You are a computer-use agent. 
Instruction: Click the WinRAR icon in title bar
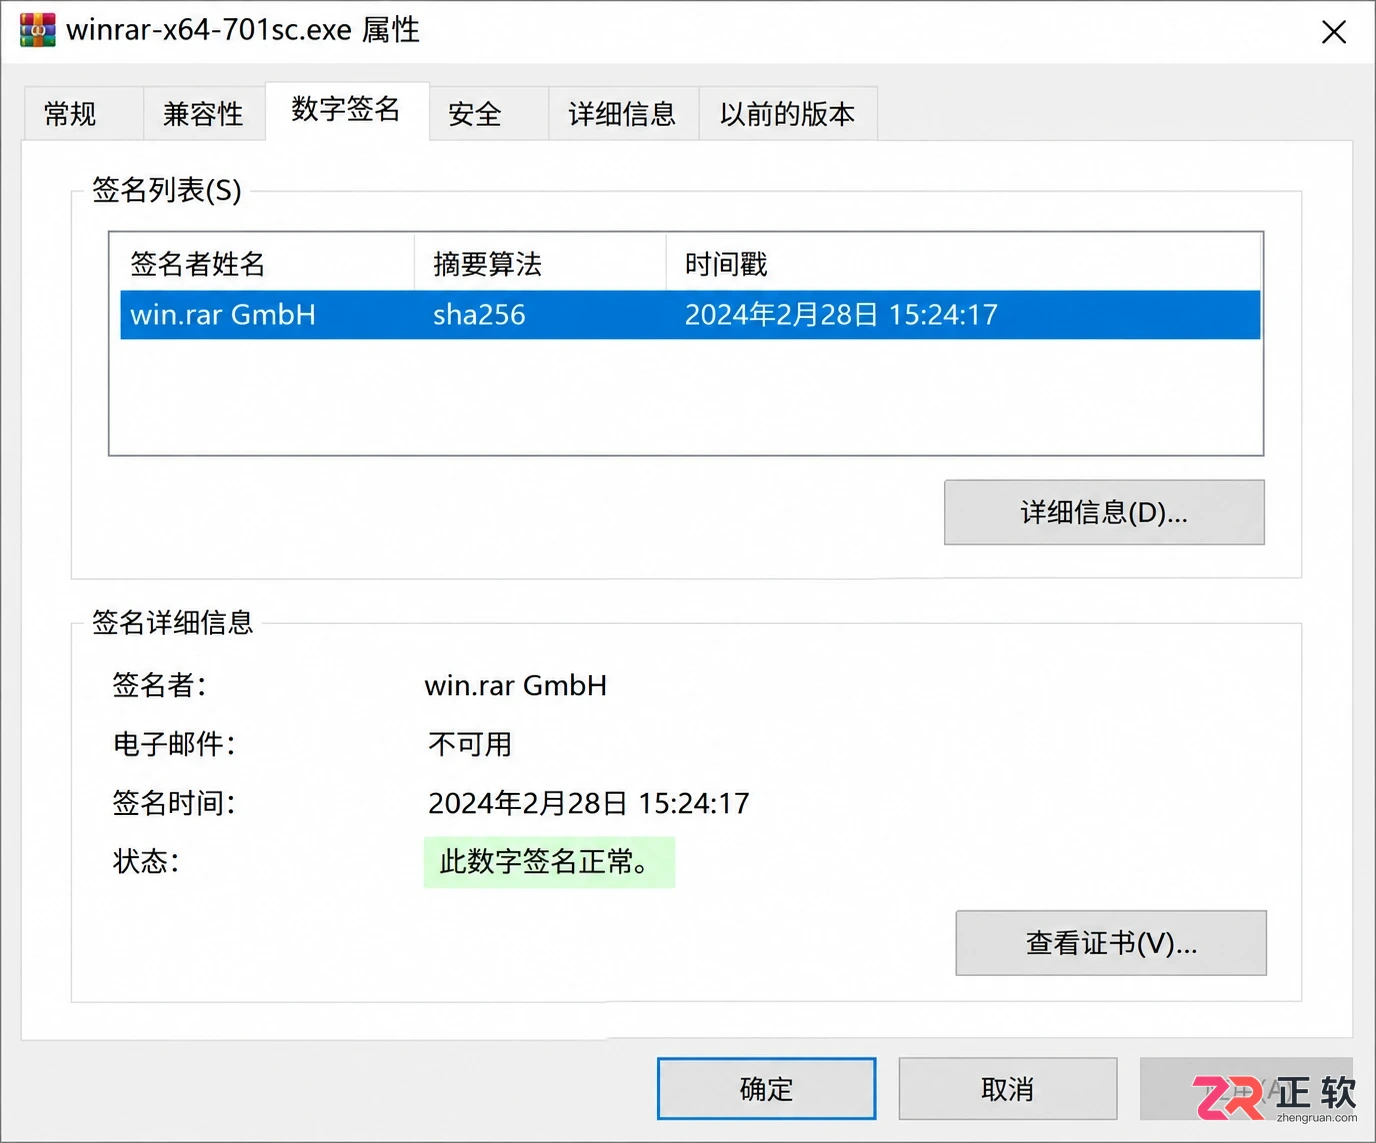pyautogui.click(x=38, y=30)
